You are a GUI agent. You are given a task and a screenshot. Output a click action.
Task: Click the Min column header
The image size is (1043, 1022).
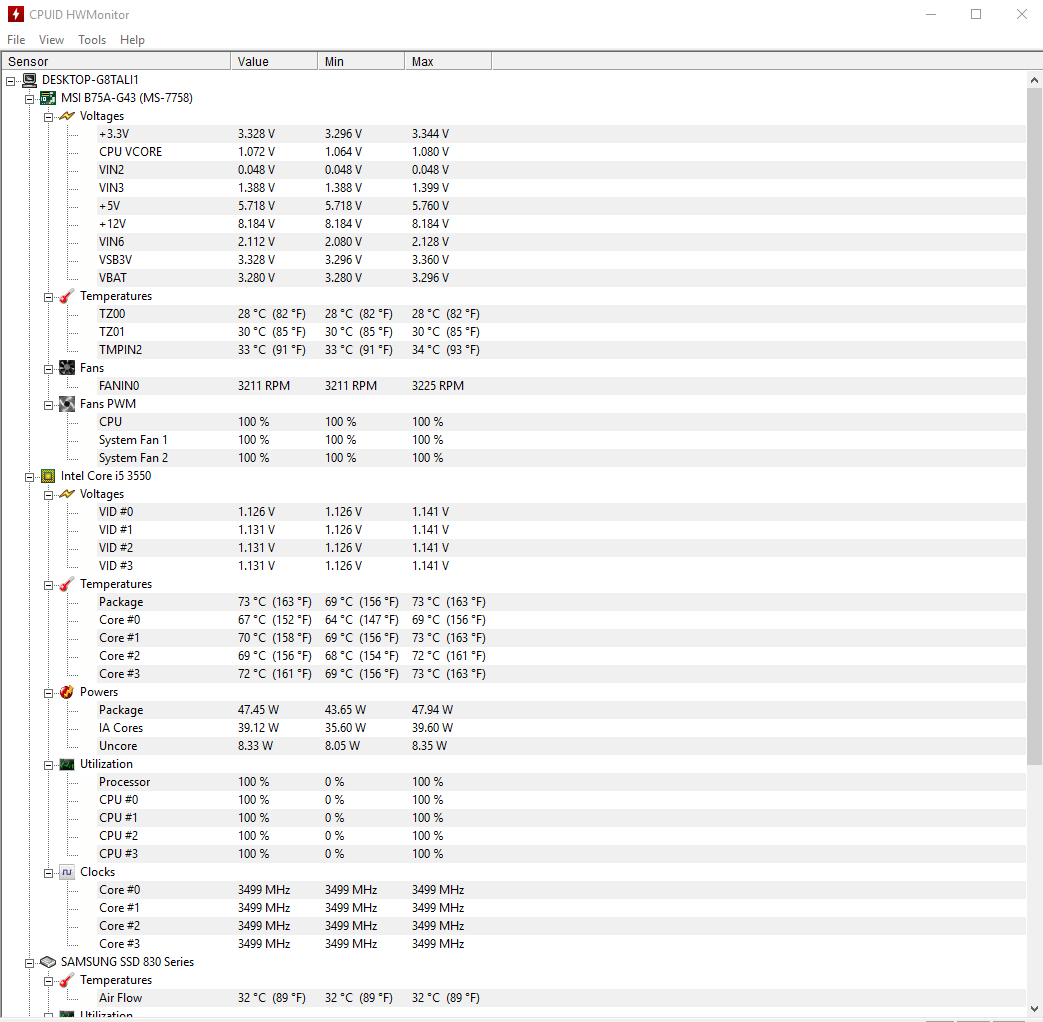tap(361, 61)
